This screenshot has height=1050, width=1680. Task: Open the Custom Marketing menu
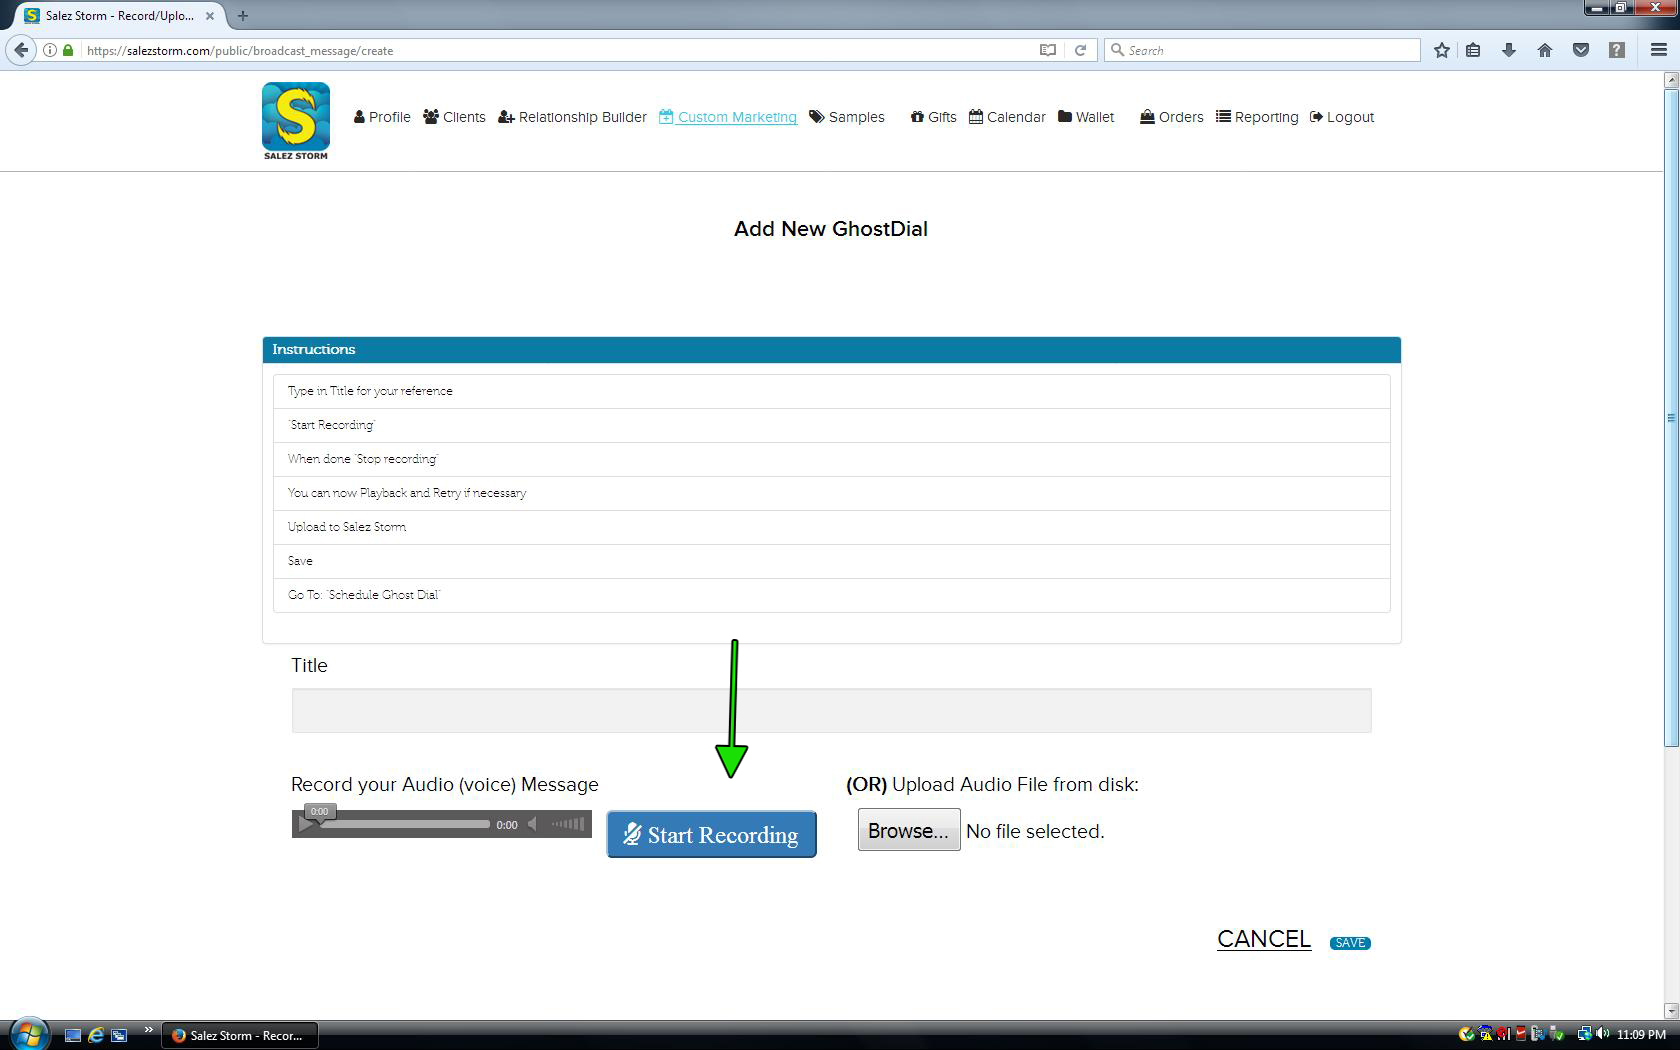(728, 117)
